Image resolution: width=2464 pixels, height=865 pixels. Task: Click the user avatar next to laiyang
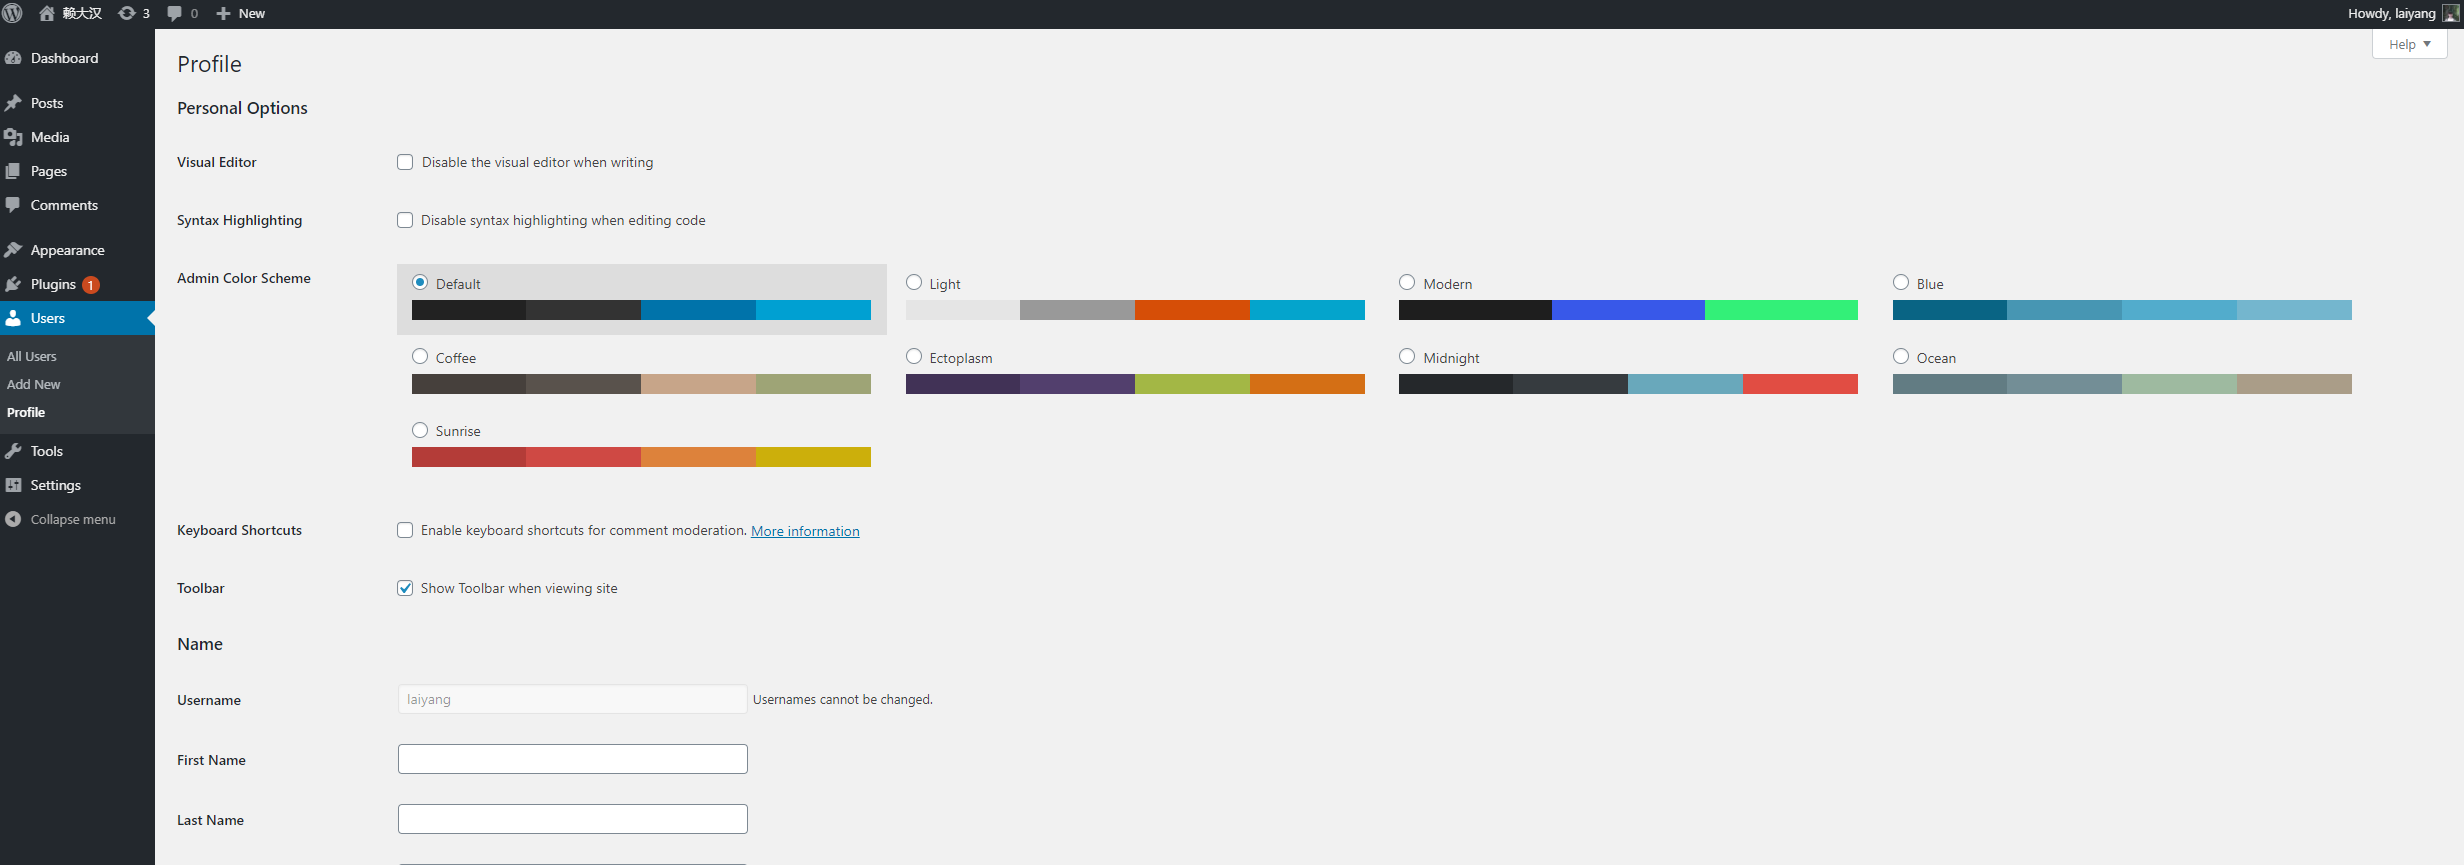pos(2450,13)
